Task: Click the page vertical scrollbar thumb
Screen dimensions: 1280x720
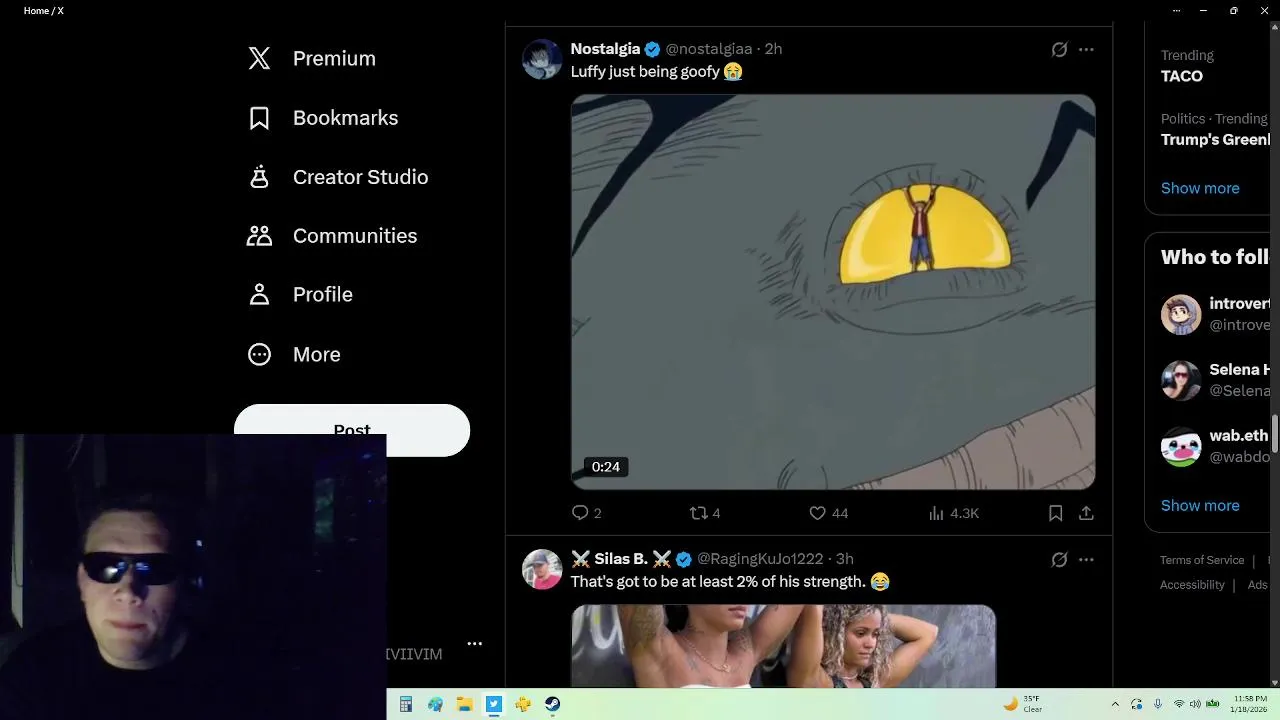Action: 1275,435
